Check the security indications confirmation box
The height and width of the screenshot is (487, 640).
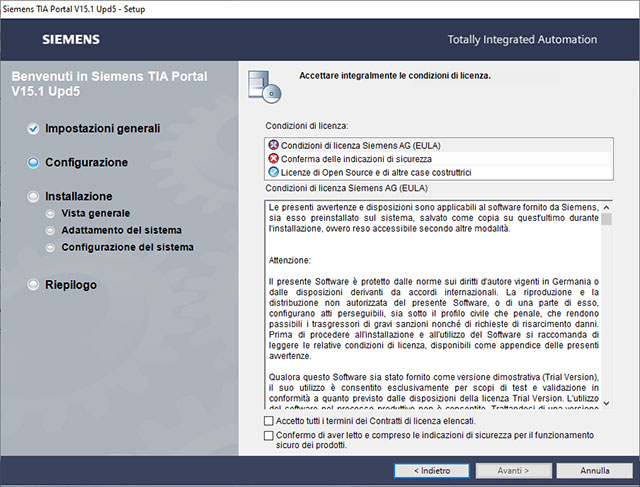(x=268, y=436)
